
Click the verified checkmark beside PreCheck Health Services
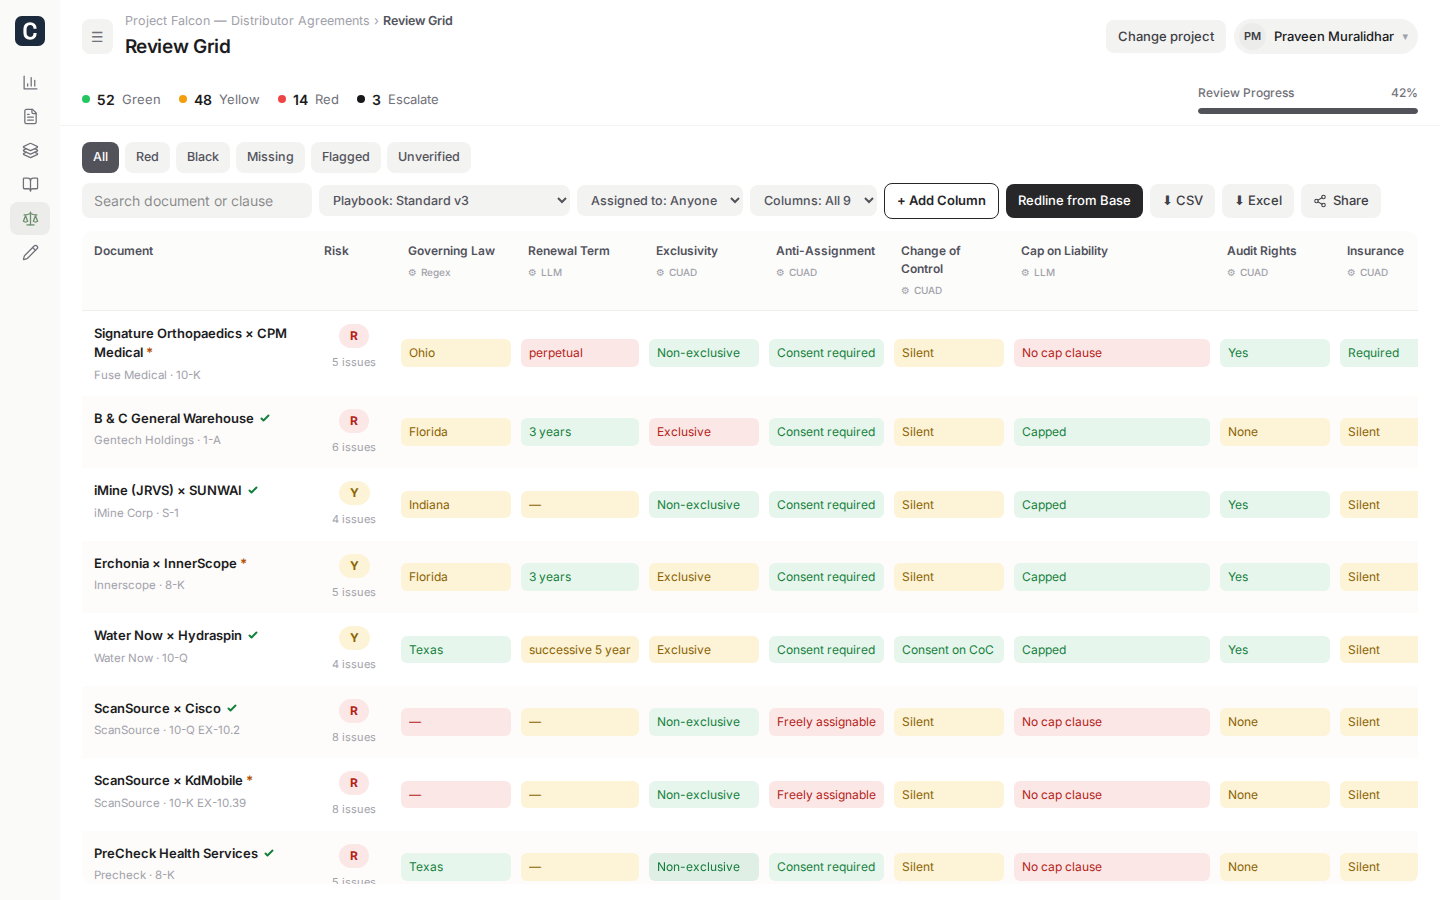pyautogui.click(x=269, y=854)
